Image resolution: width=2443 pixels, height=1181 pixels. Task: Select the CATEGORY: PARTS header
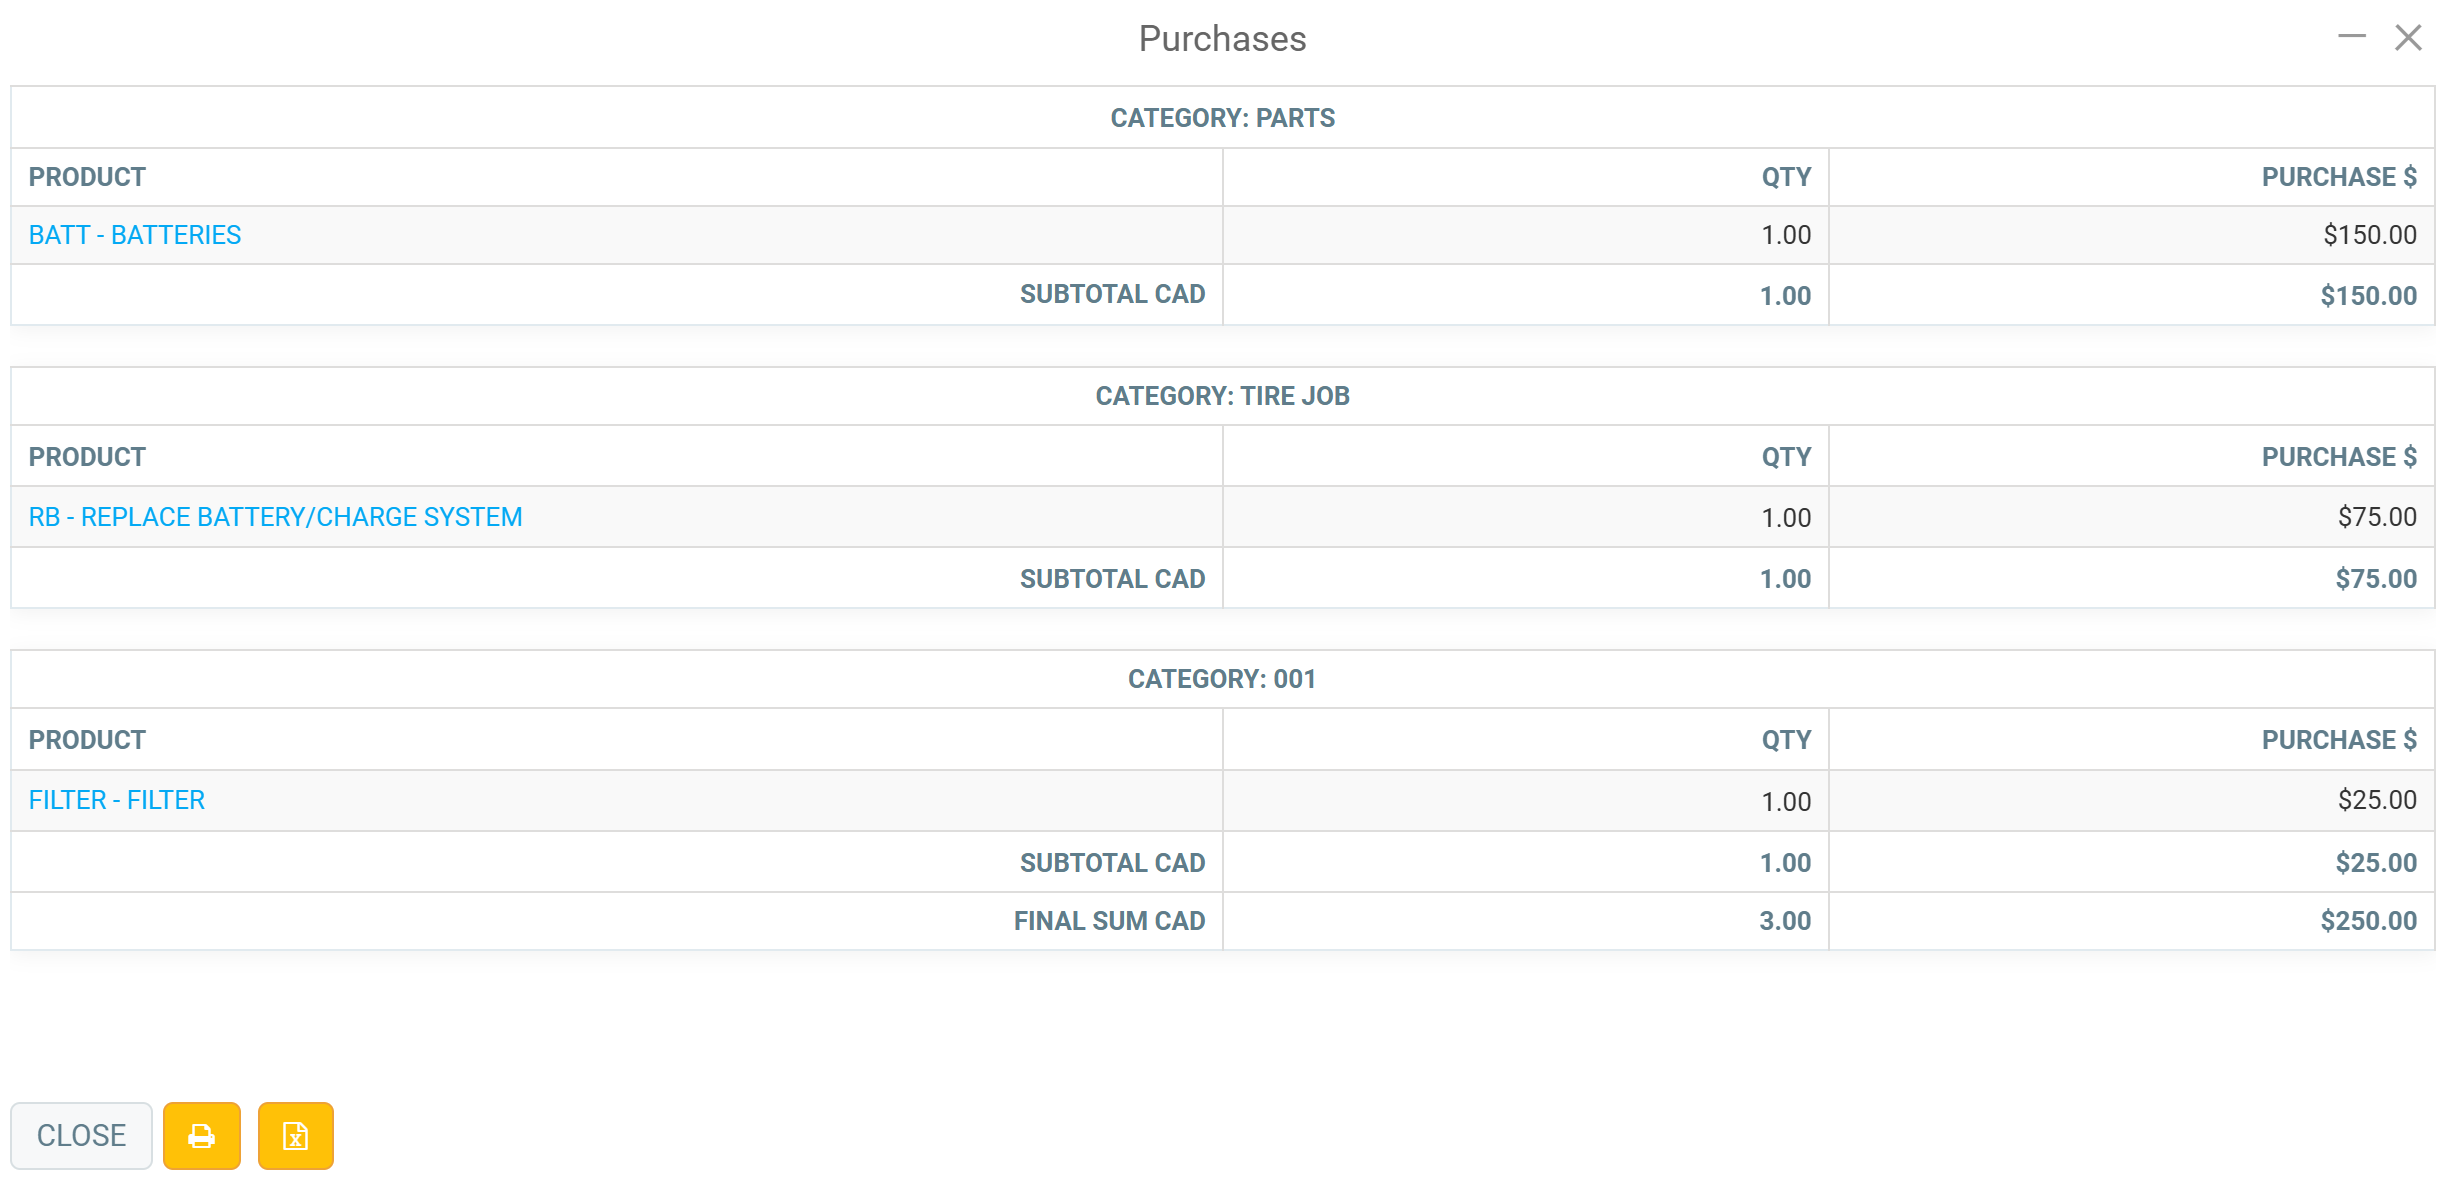tap(1222, 118)
